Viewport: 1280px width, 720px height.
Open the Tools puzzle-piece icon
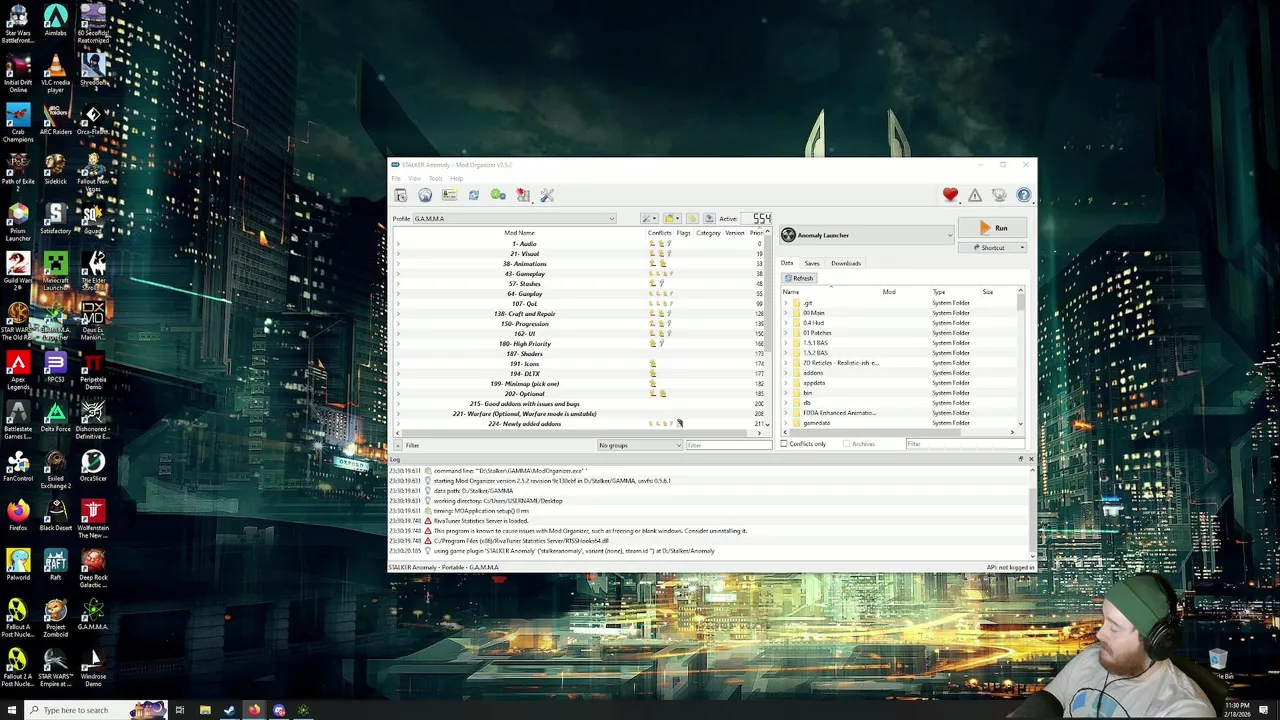tap(522, 195)
